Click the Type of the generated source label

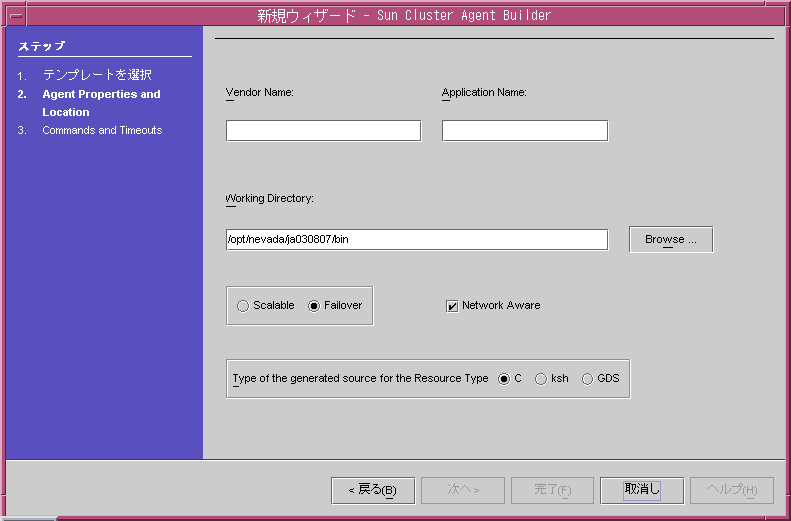(x=360, y=378)
